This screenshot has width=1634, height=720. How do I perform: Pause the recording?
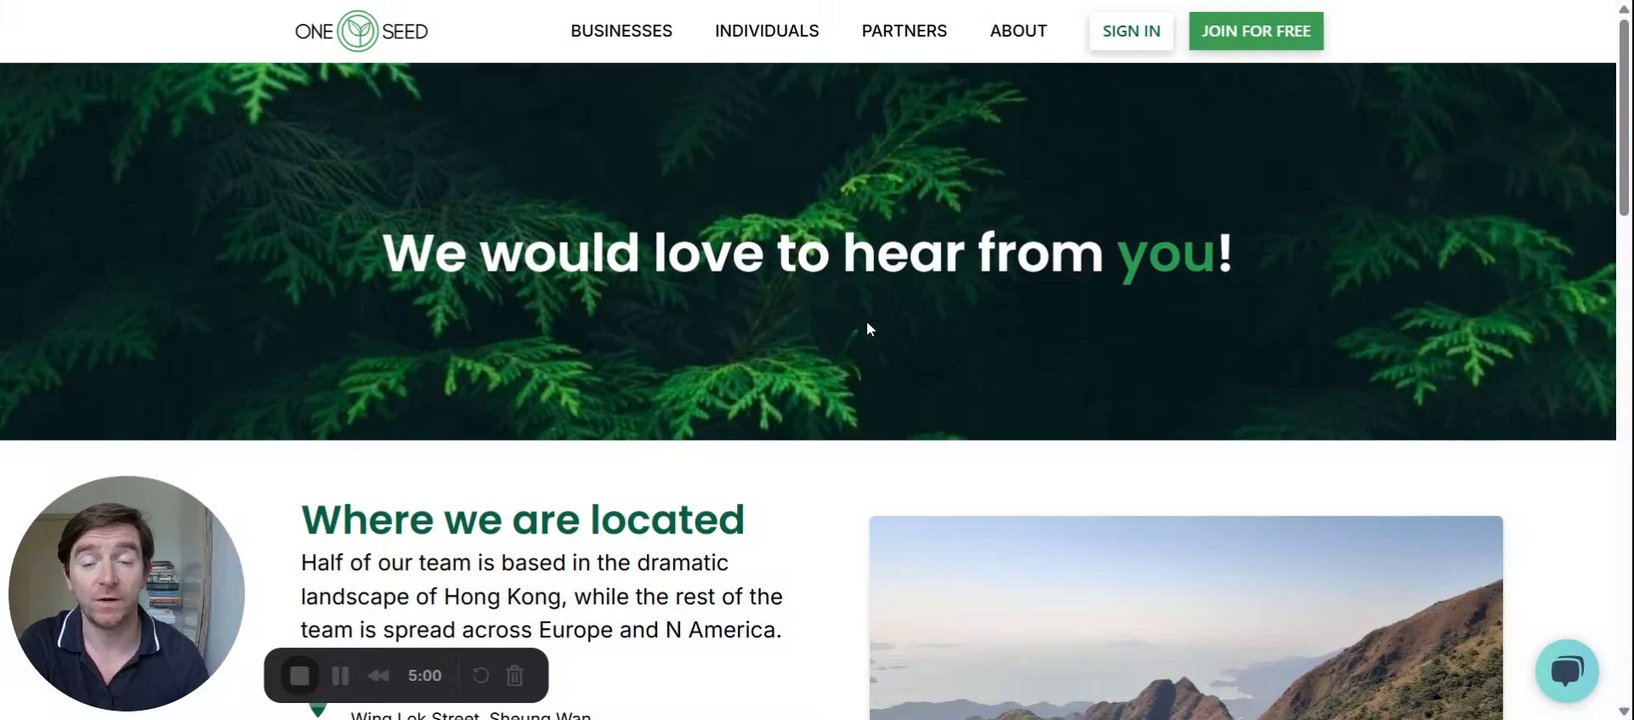point(340,676)
